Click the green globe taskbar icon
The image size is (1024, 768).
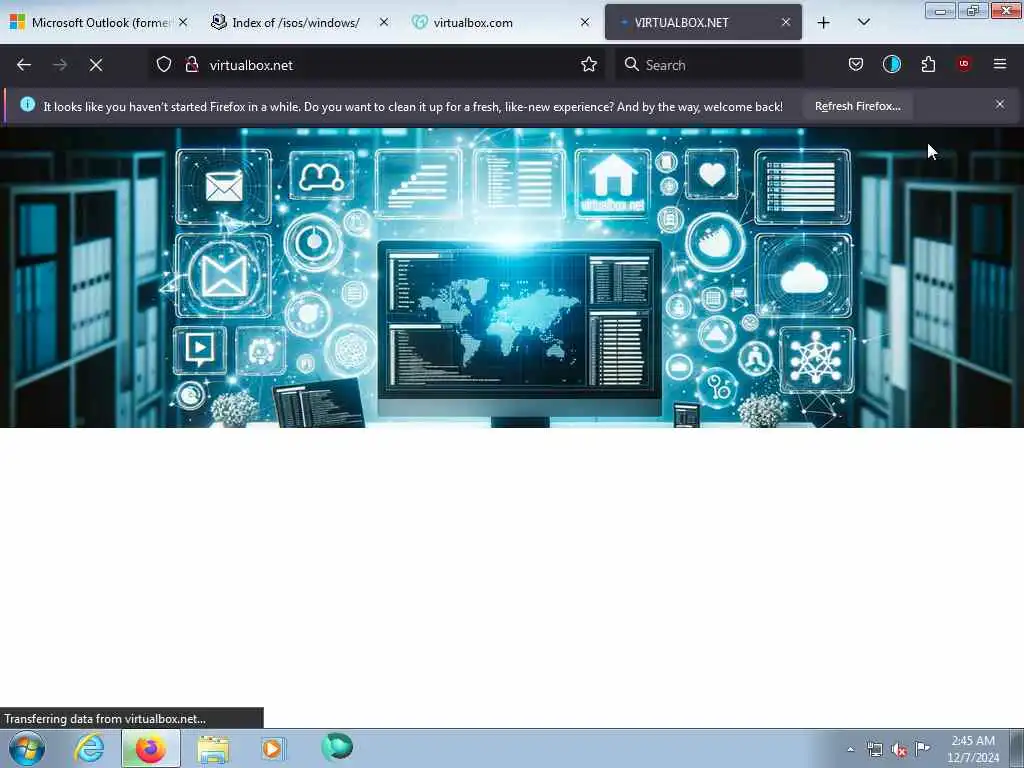pyautogui.click(x=337, y=747)
